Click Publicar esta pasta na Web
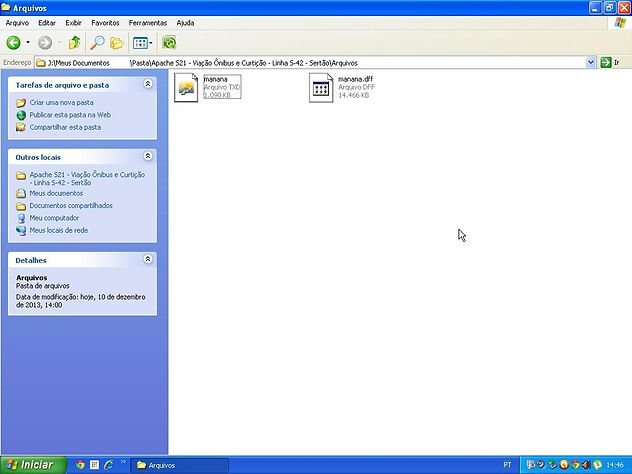 pos(70,115)
